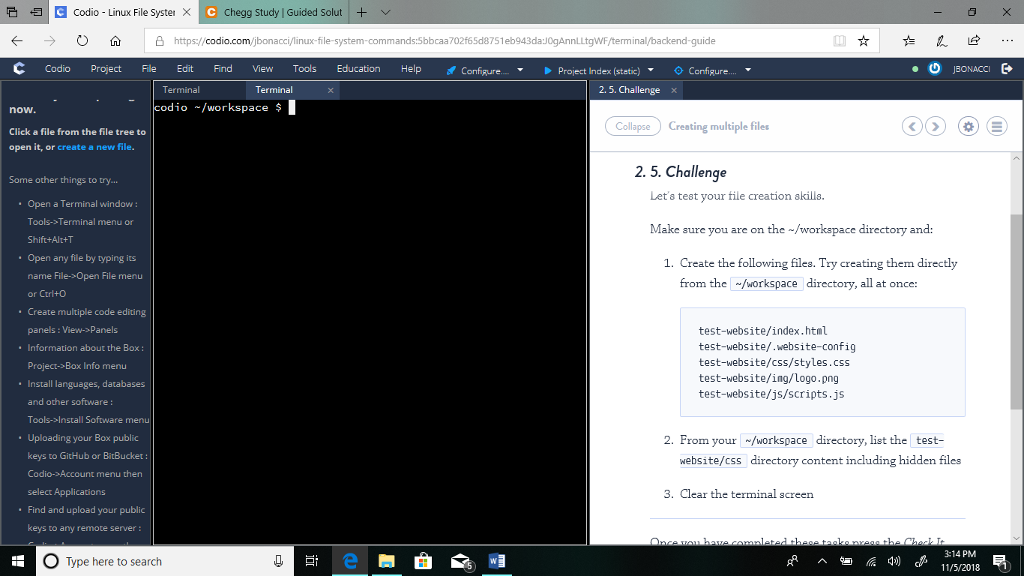Close the Codio browser tab
1024x576 pixels.
click(x=187, y=12)
